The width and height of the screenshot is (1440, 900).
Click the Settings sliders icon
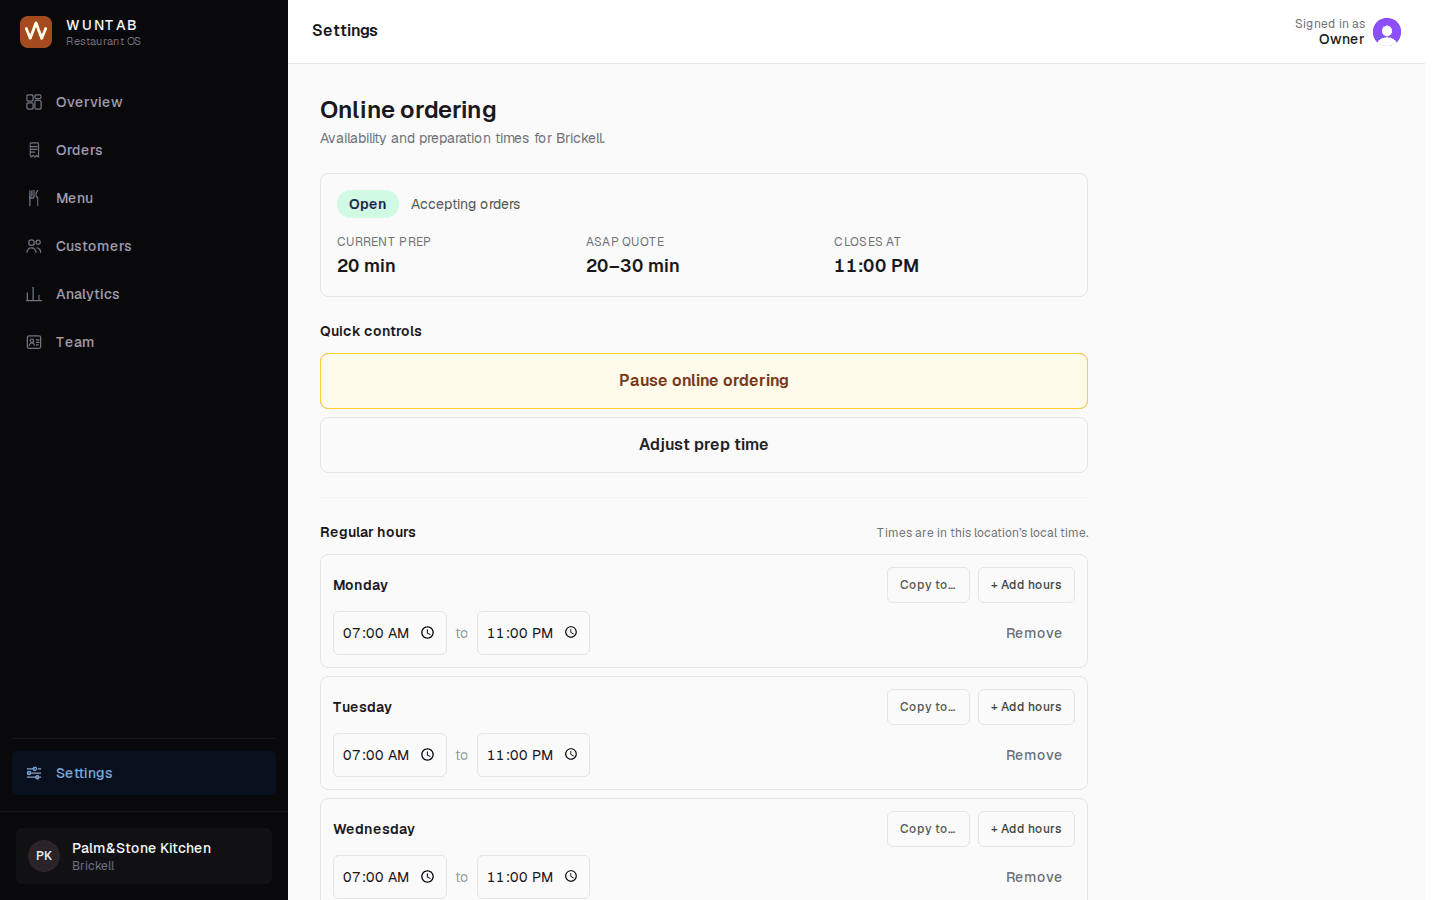coord(34,773)
